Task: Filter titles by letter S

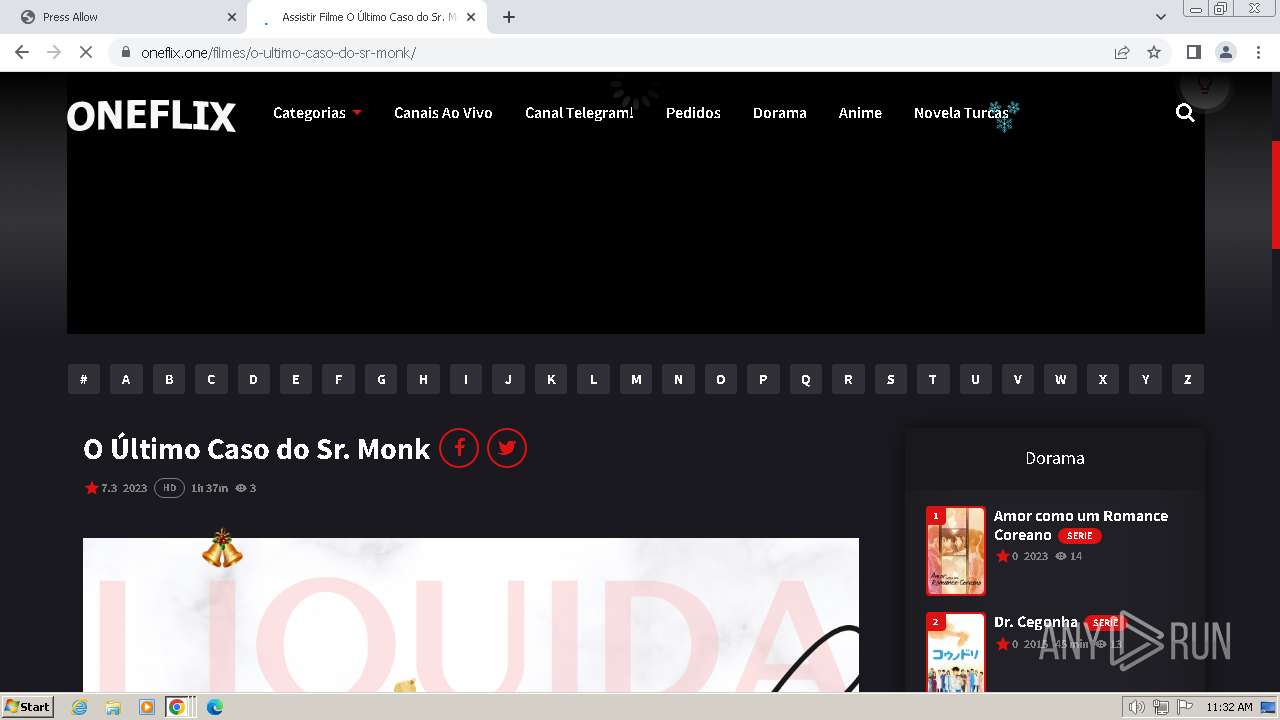Action: [890, 379]
